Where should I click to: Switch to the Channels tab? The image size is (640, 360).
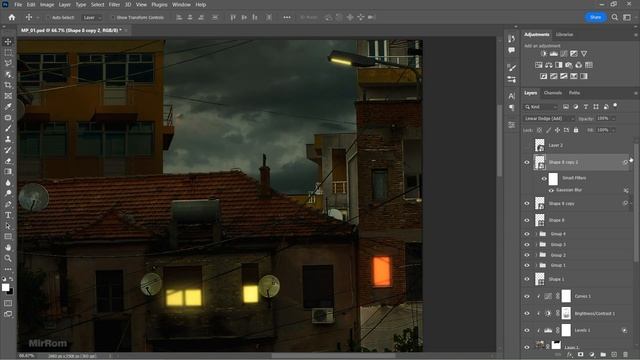(x=553, y=93)
